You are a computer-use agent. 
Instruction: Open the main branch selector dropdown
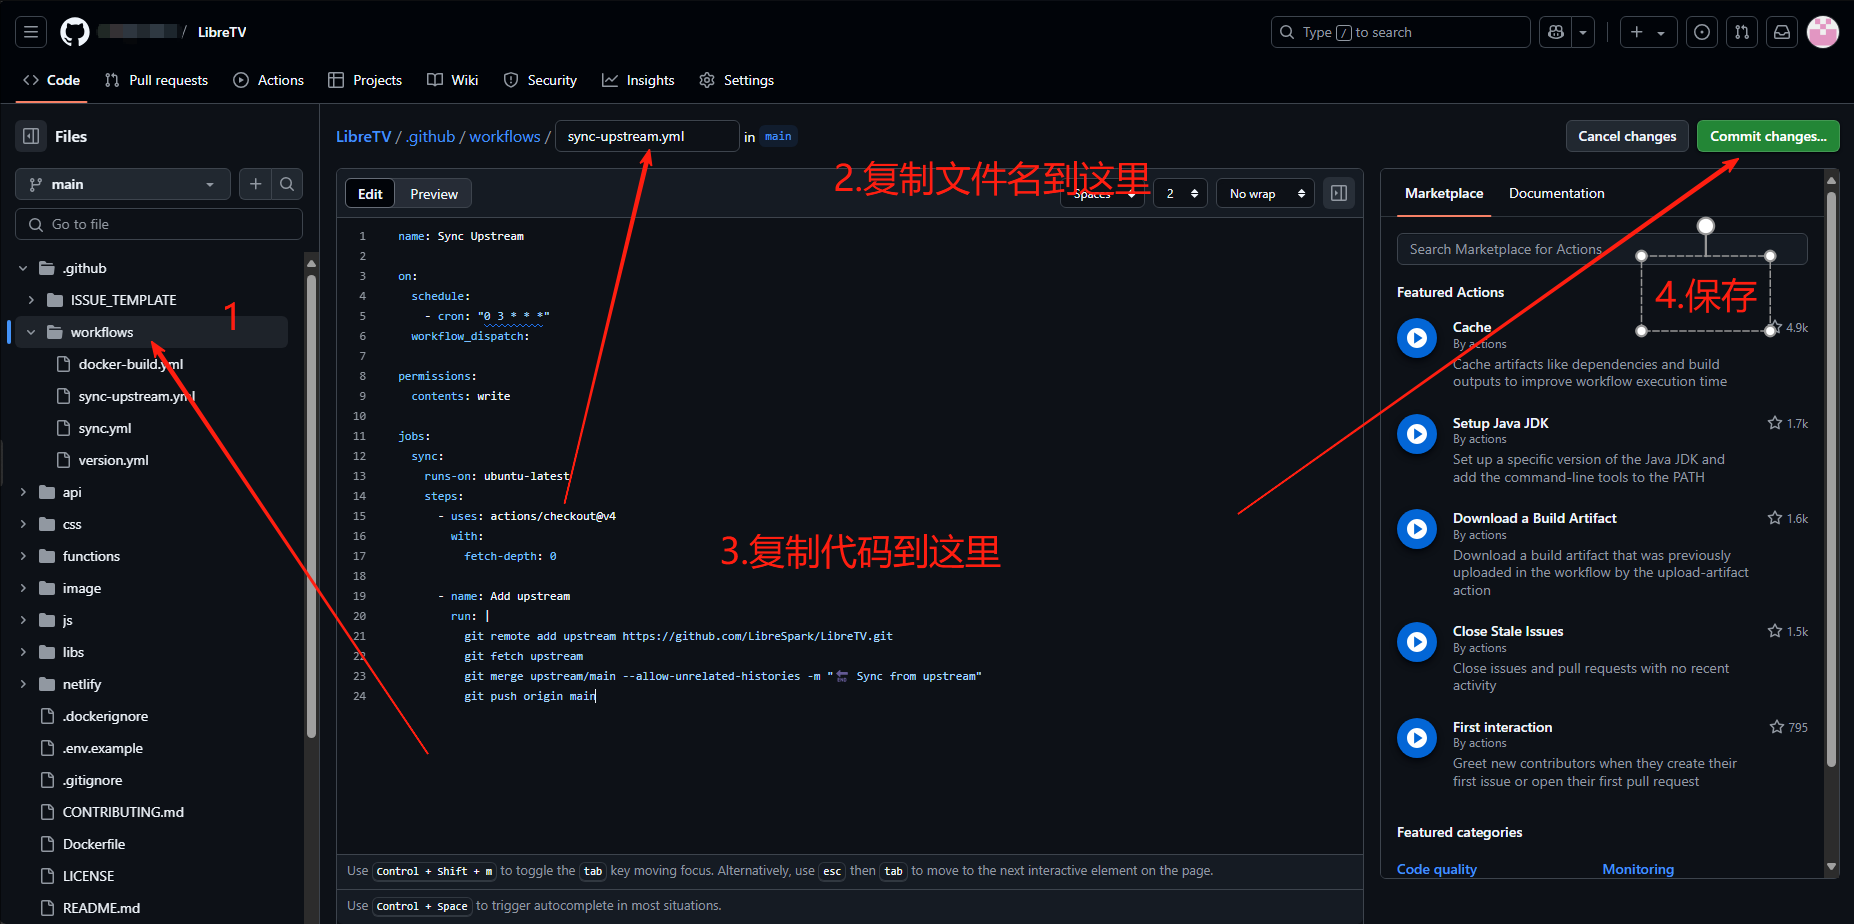123,184
